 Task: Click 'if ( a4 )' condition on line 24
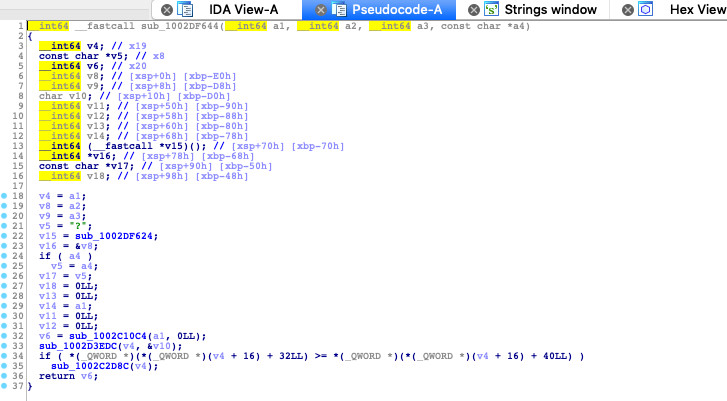click(x=65, y=256)
